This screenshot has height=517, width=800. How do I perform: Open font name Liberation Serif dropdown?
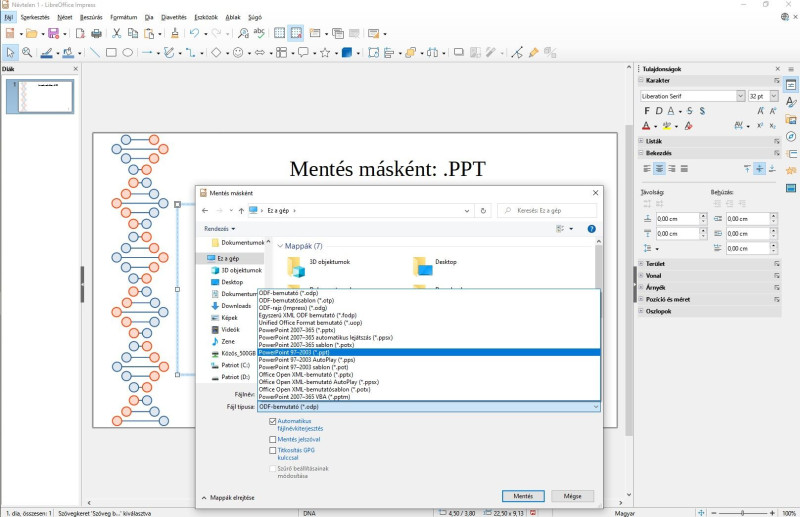point(740,96)
